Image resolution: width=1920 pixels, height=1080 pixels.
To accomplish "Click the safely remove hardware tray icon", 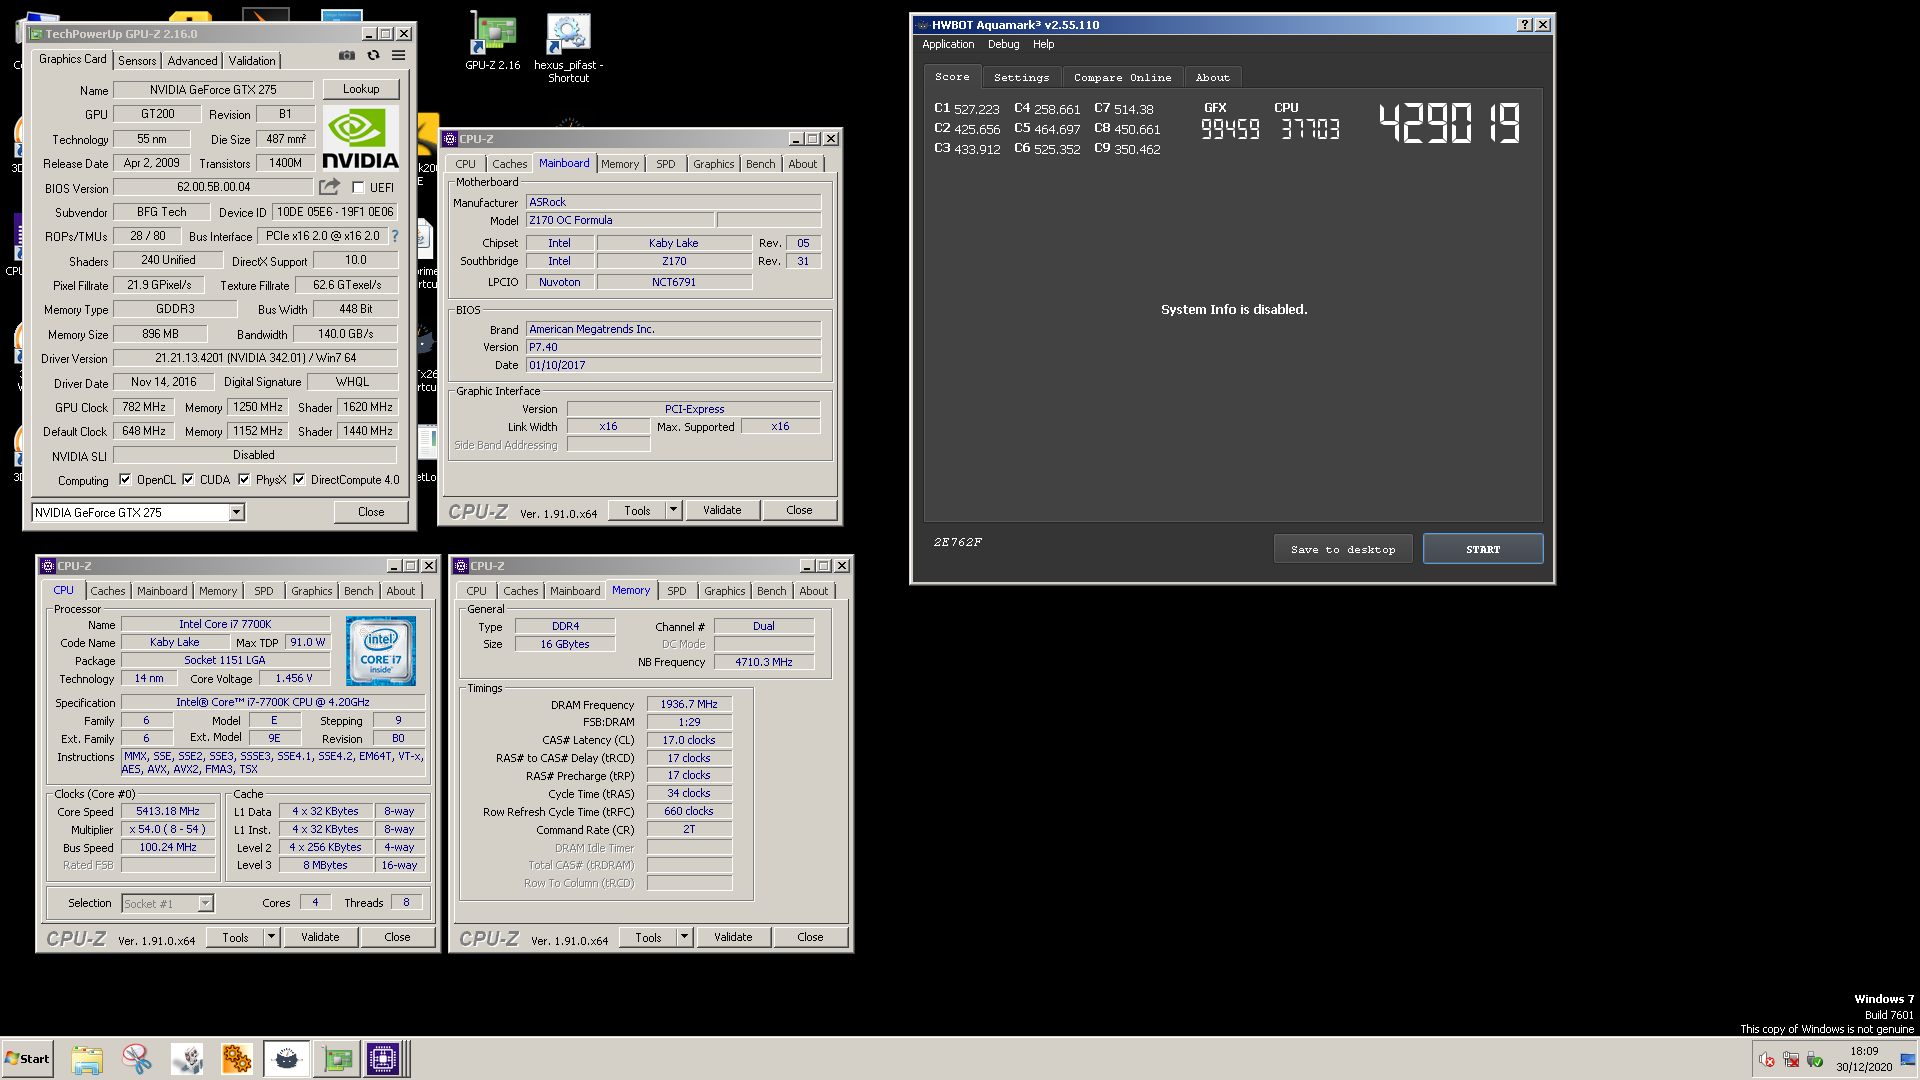I will (x=1815, y=1060).
